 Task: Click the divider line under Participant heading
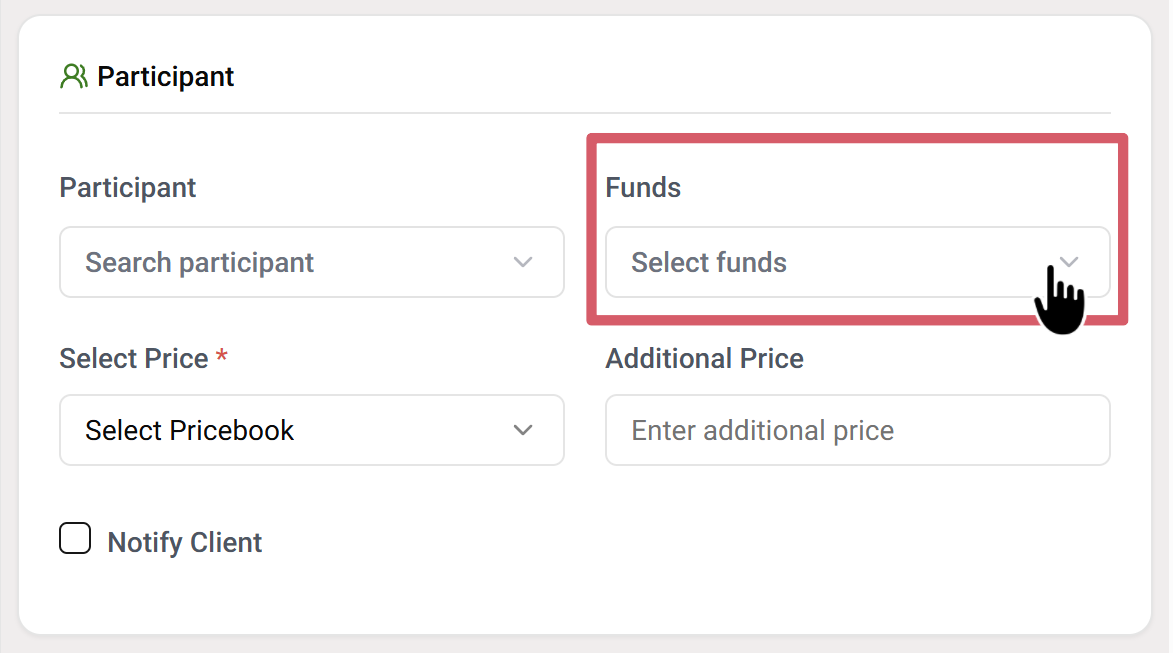tap(584, 113)
